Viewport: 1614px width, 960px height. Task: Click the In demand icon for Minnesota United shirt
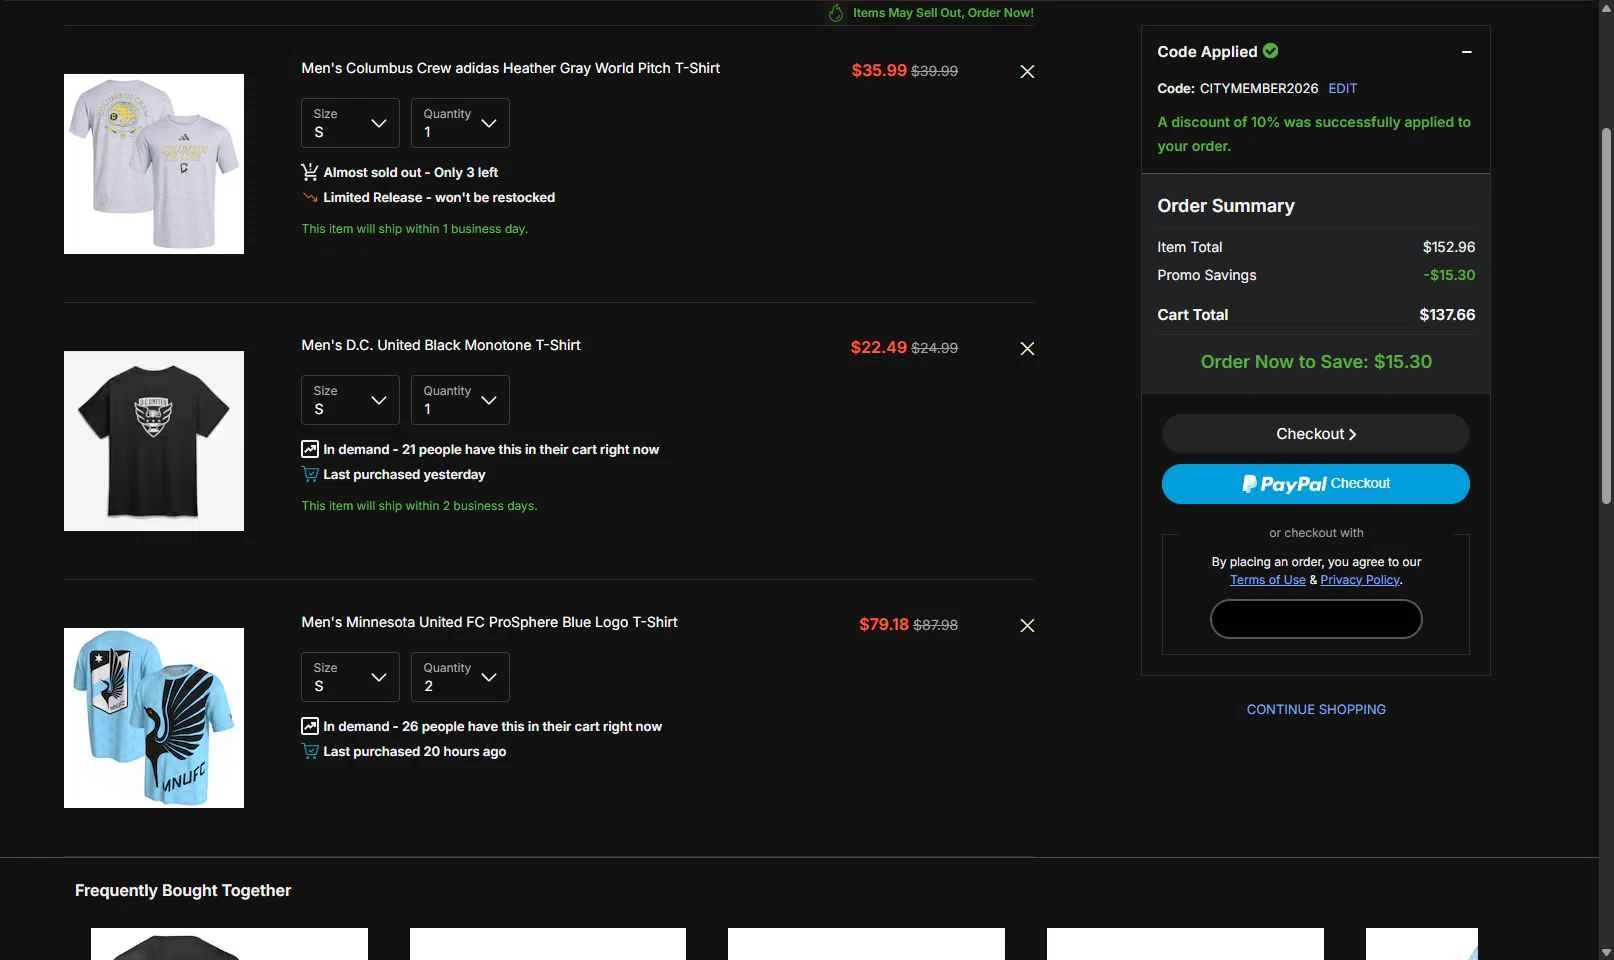310,726
